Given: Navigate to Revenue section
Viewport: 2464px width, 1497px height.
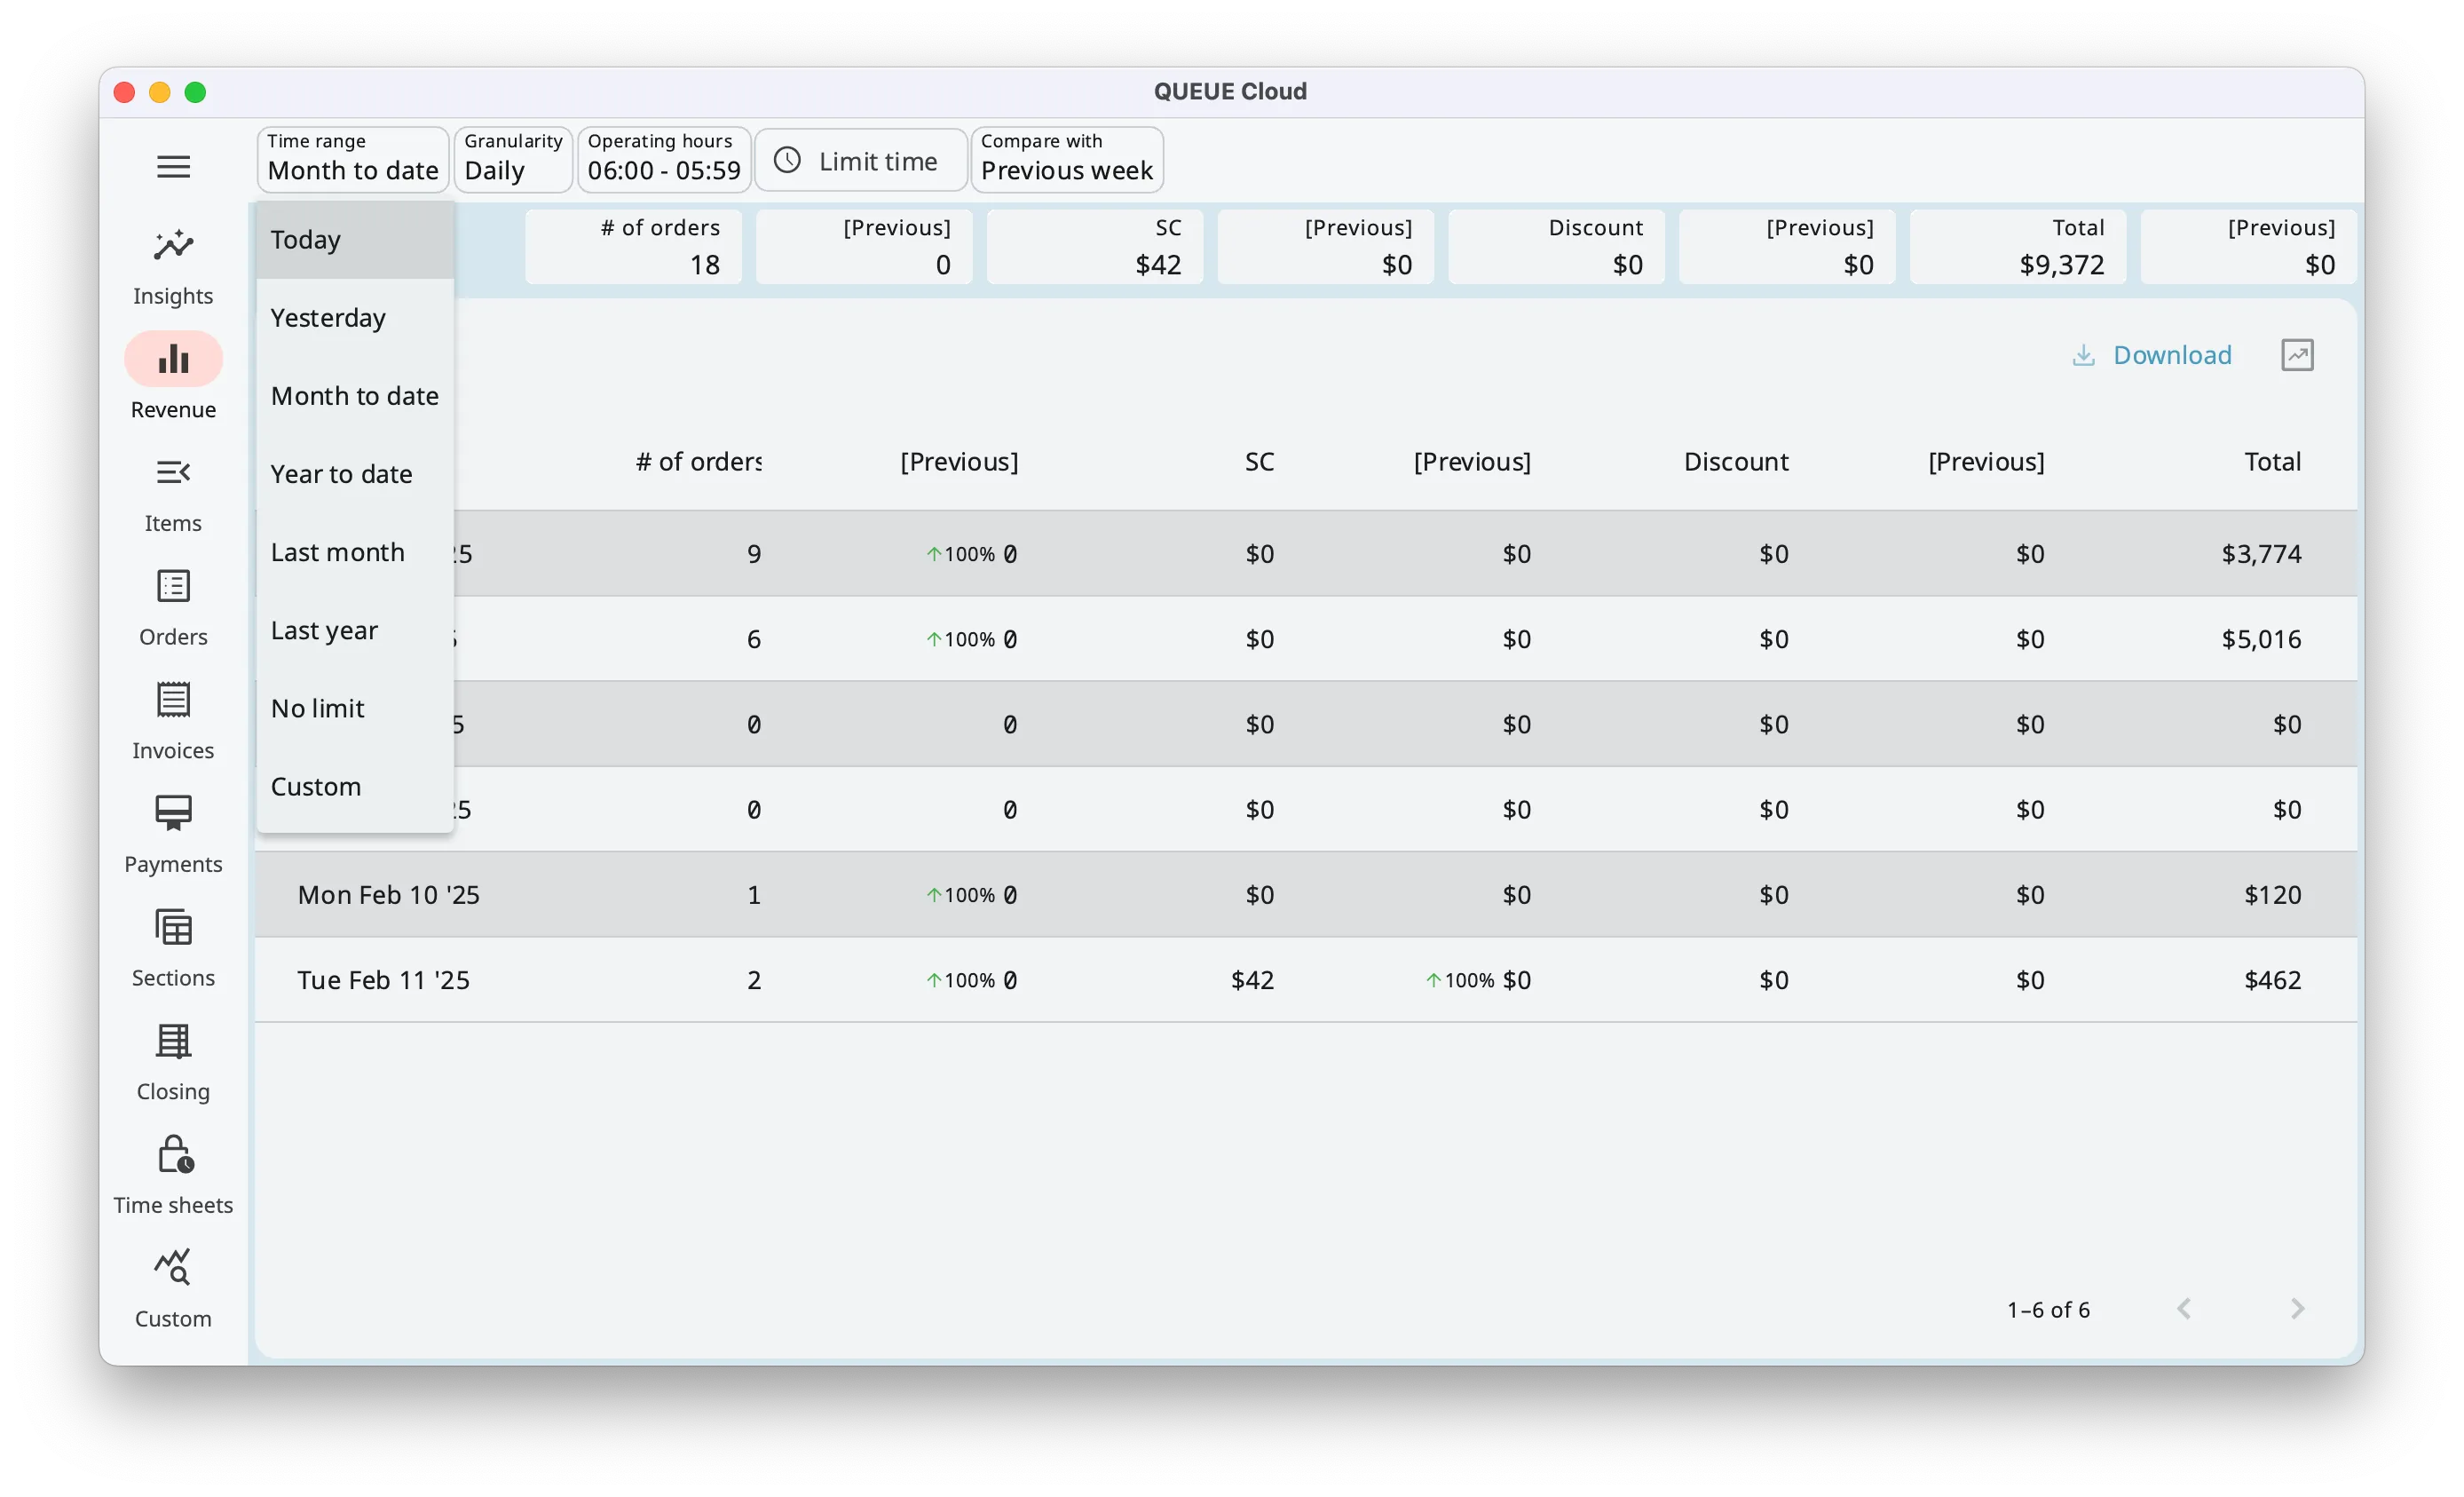Looking at the screenshot, I should click(x=172, y=380).
